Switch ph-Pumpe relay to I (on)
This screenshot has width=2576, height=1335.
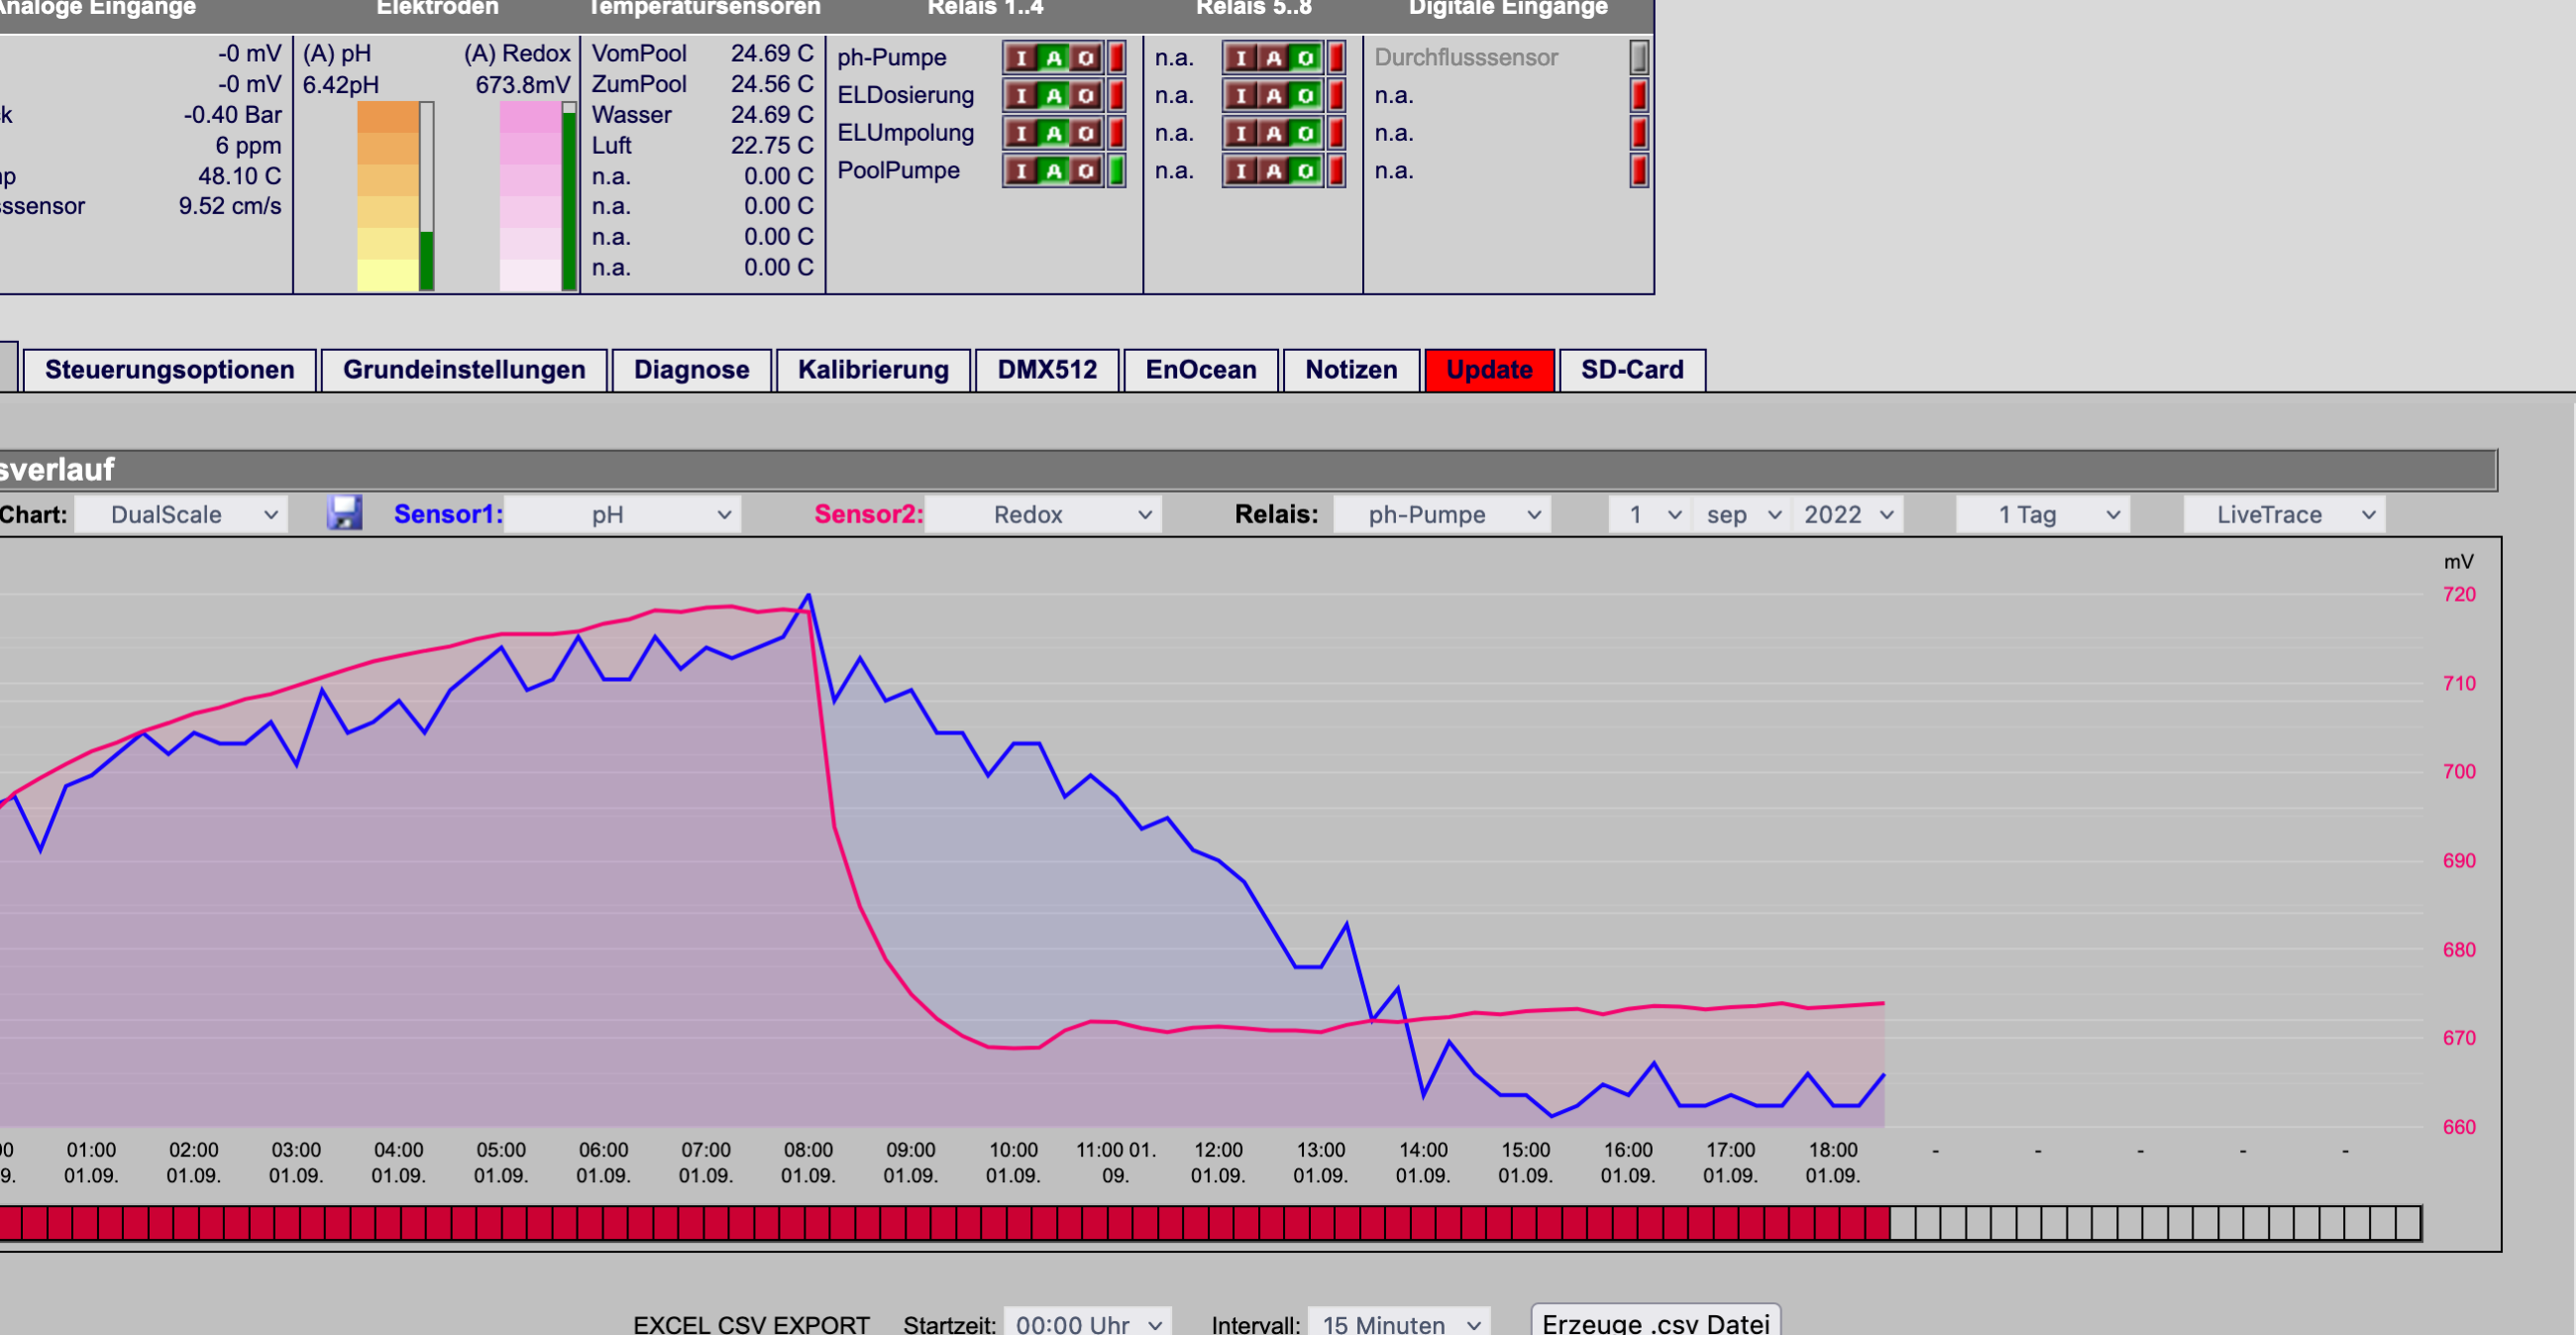pos(1021,57)
